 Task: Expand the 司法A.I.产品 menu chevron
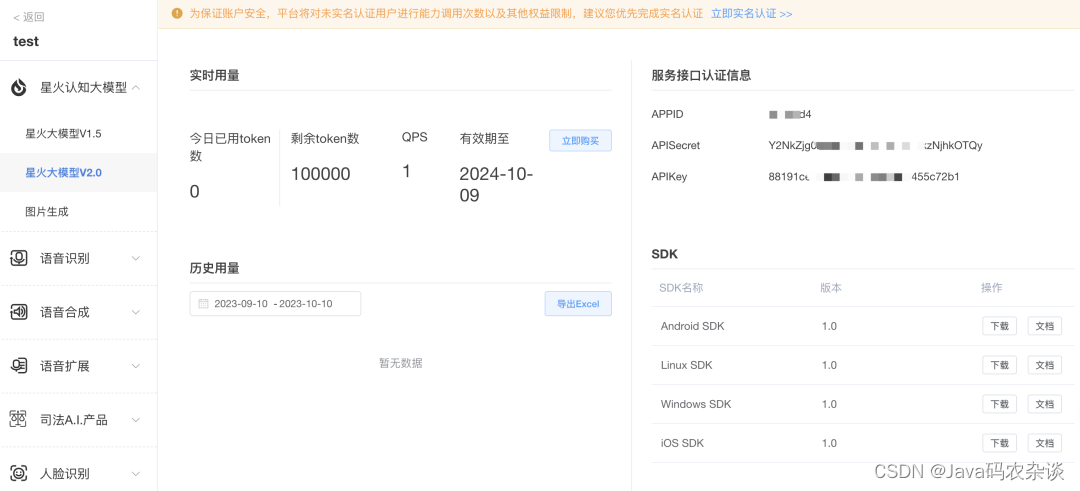(x=136, y=419)
